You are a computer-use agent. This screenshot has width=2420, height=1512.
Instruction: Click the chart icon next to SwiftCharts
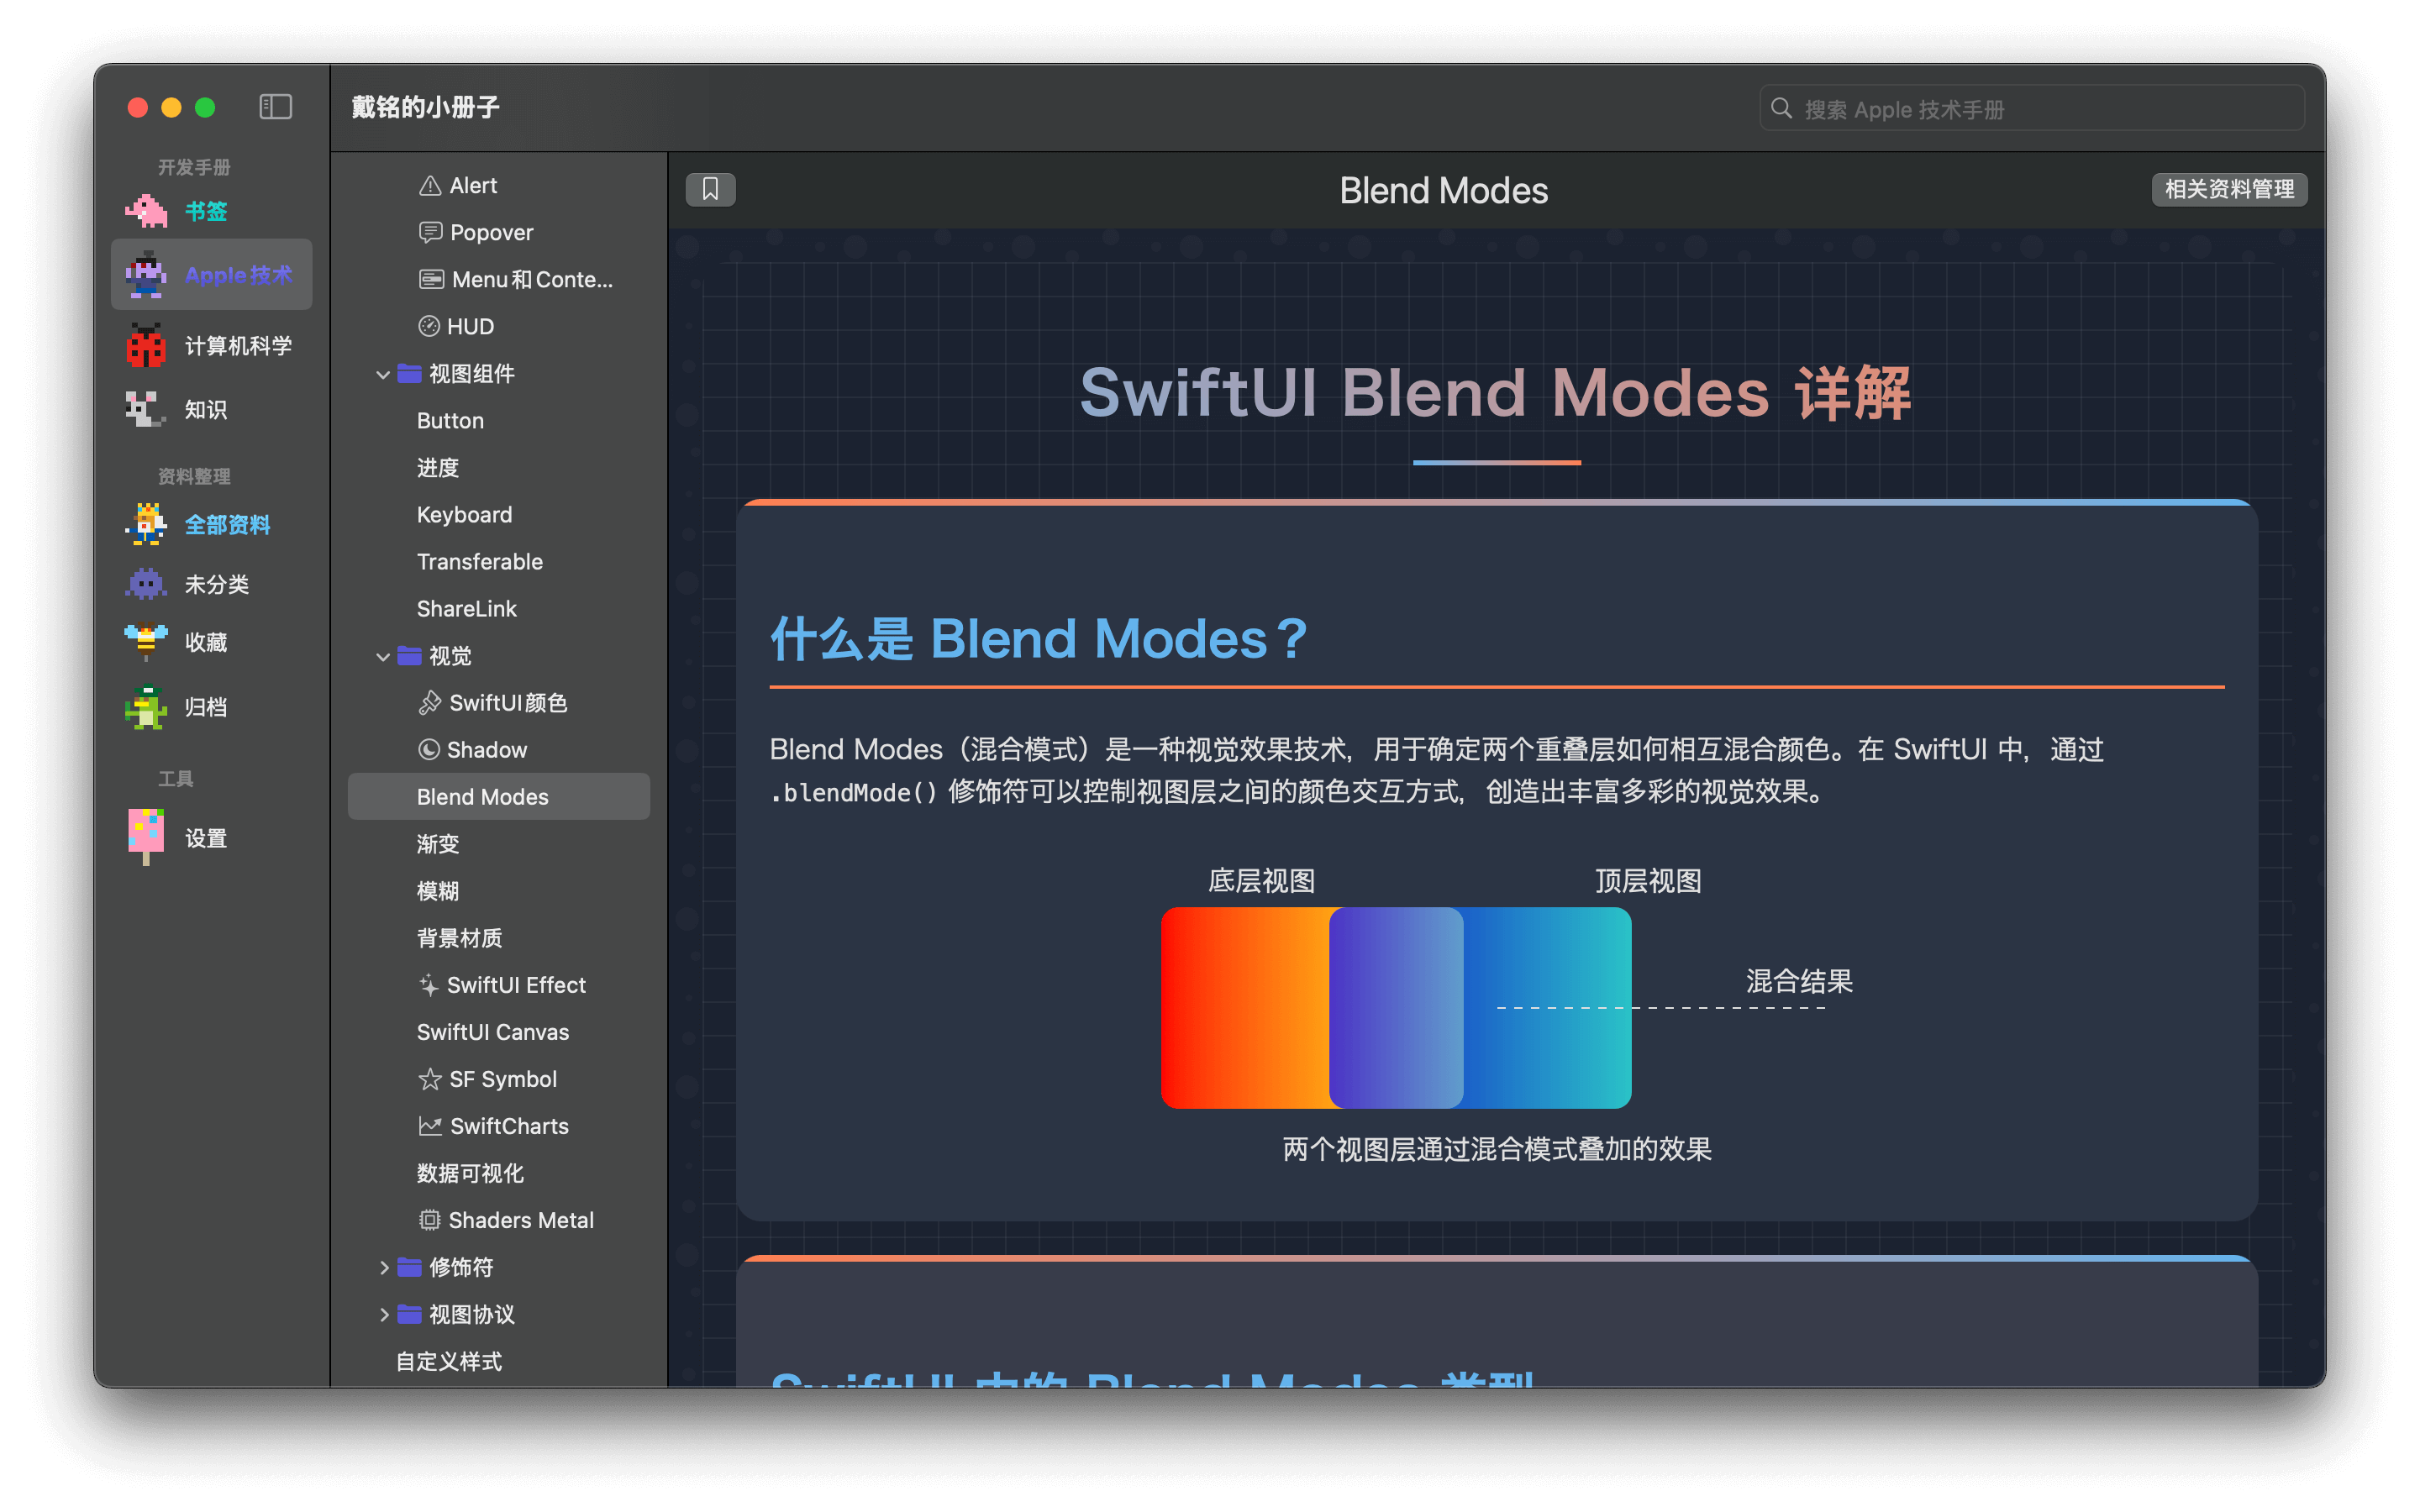click(430, 1126)
